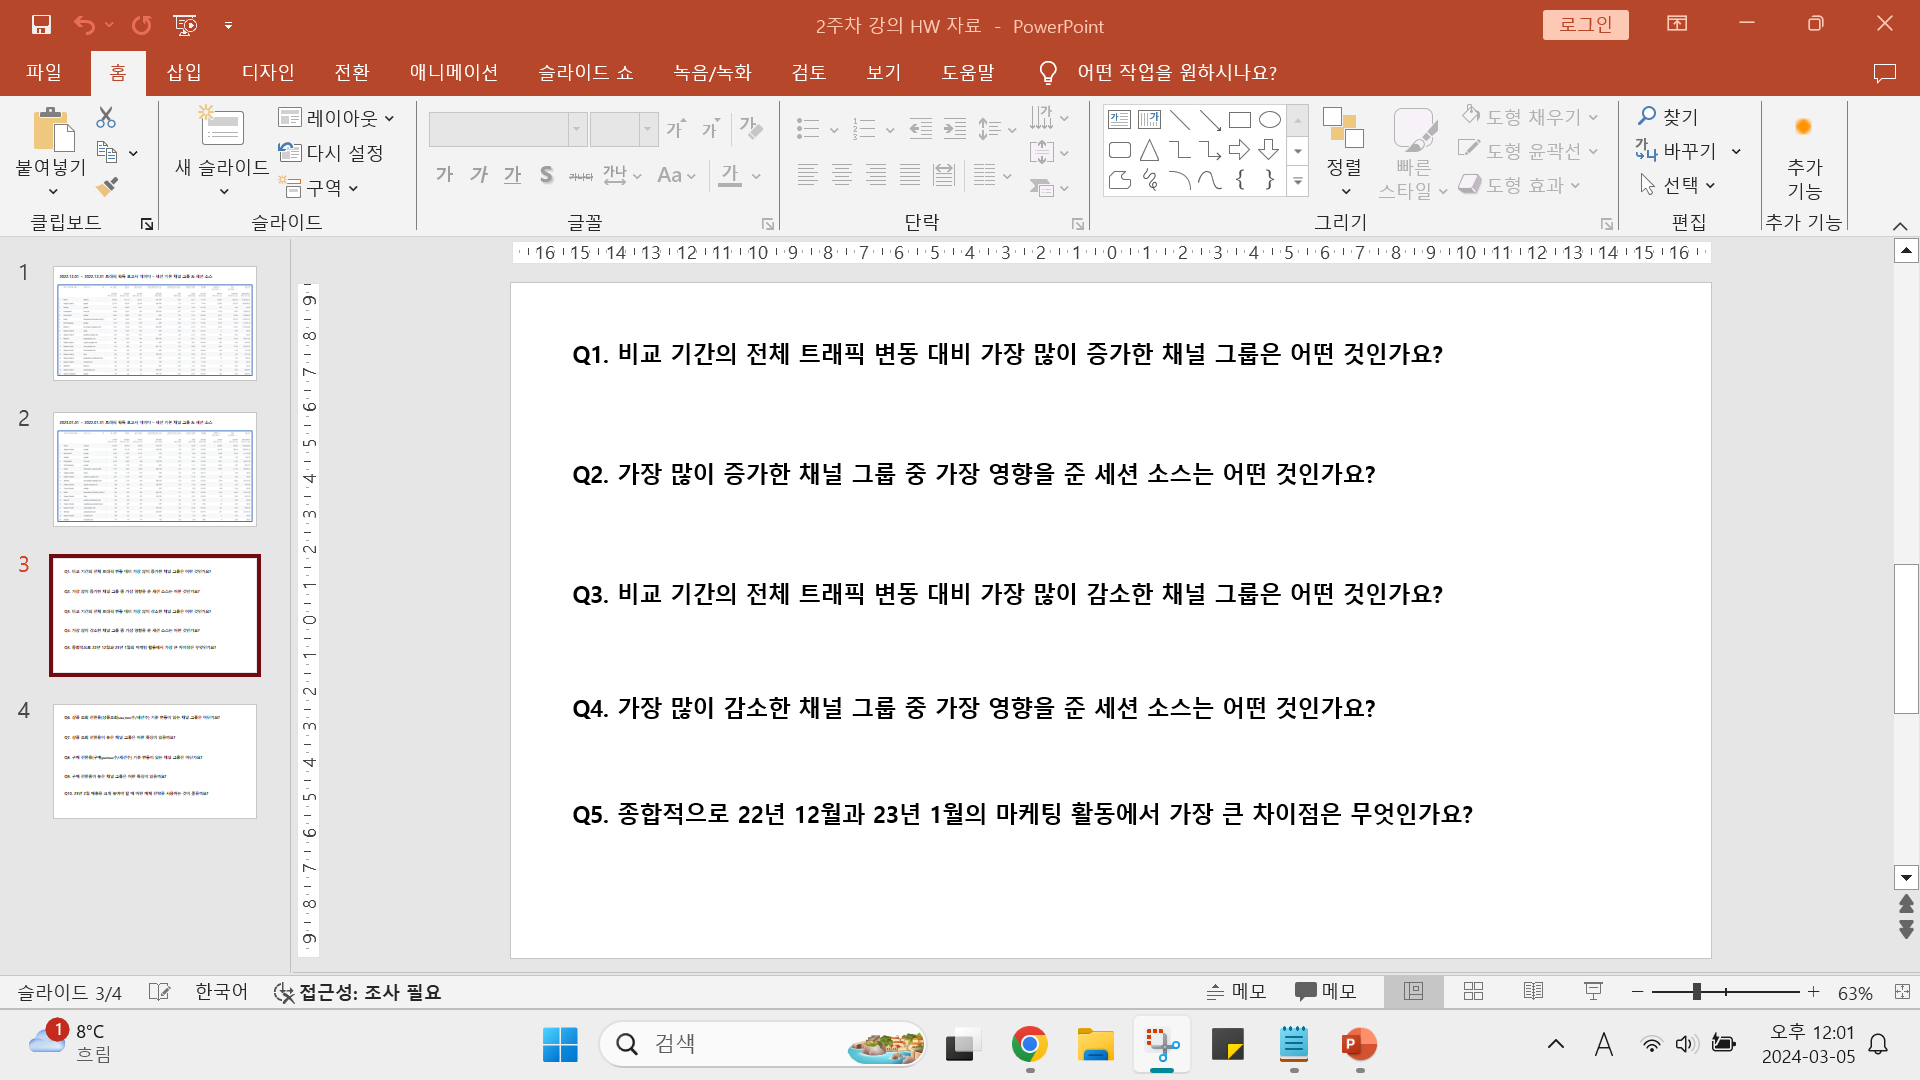Open the Slide Show (슬라이드 쇼) tab
This screenshot has height=1080, width=1920.
586,72
